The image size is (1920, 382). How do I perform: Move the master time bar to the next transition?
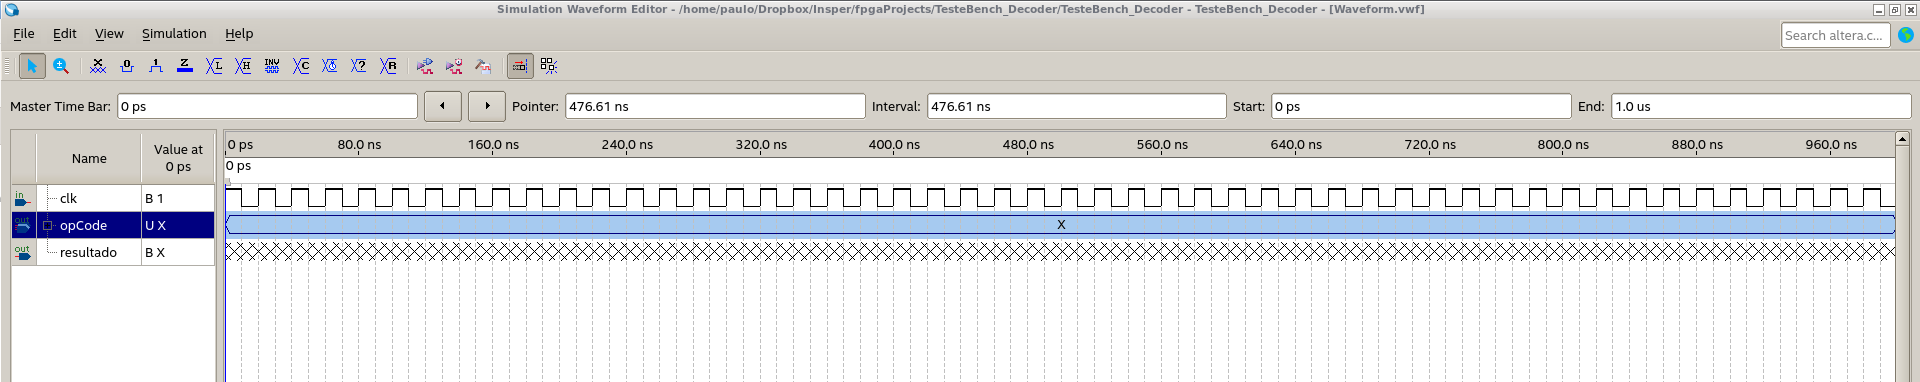tap(487, 106)
